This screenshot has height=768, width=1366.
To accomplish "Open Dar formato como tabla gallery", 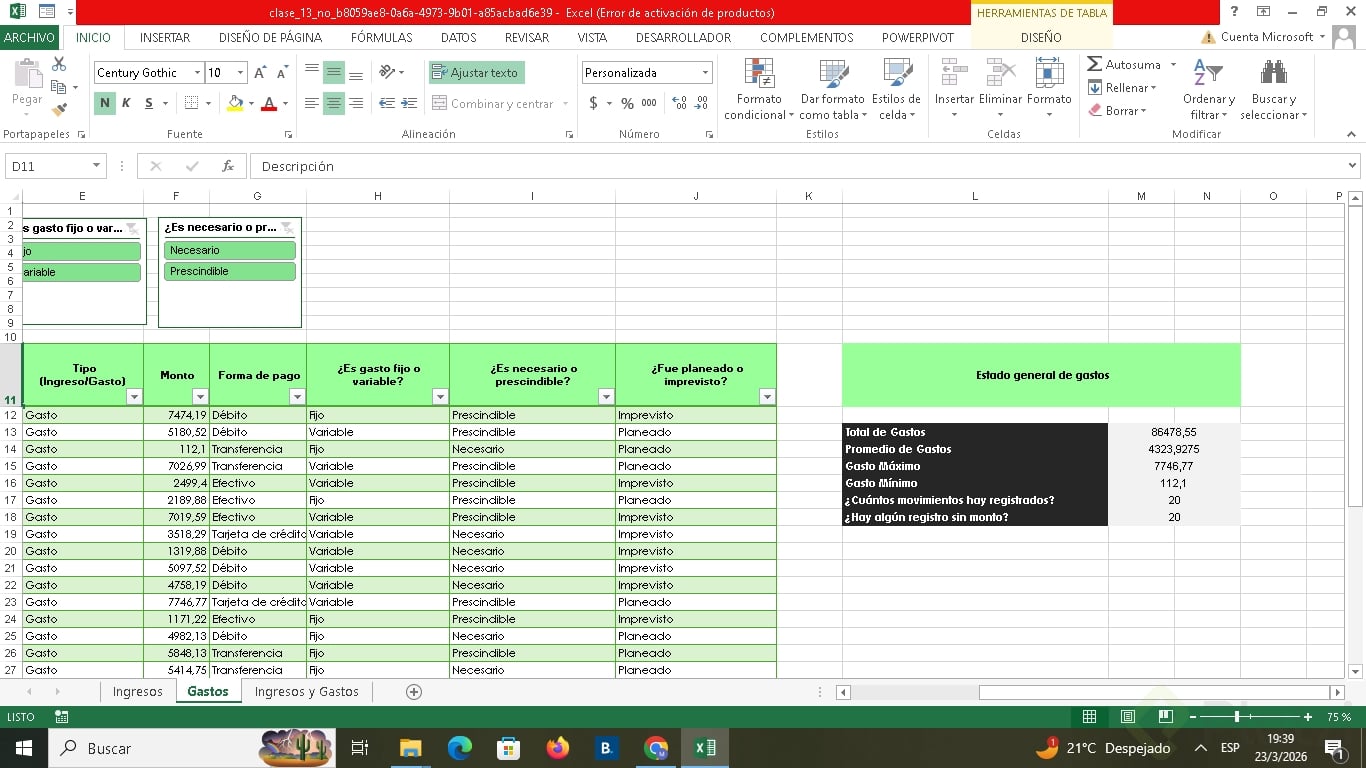I will coord(832,89).
